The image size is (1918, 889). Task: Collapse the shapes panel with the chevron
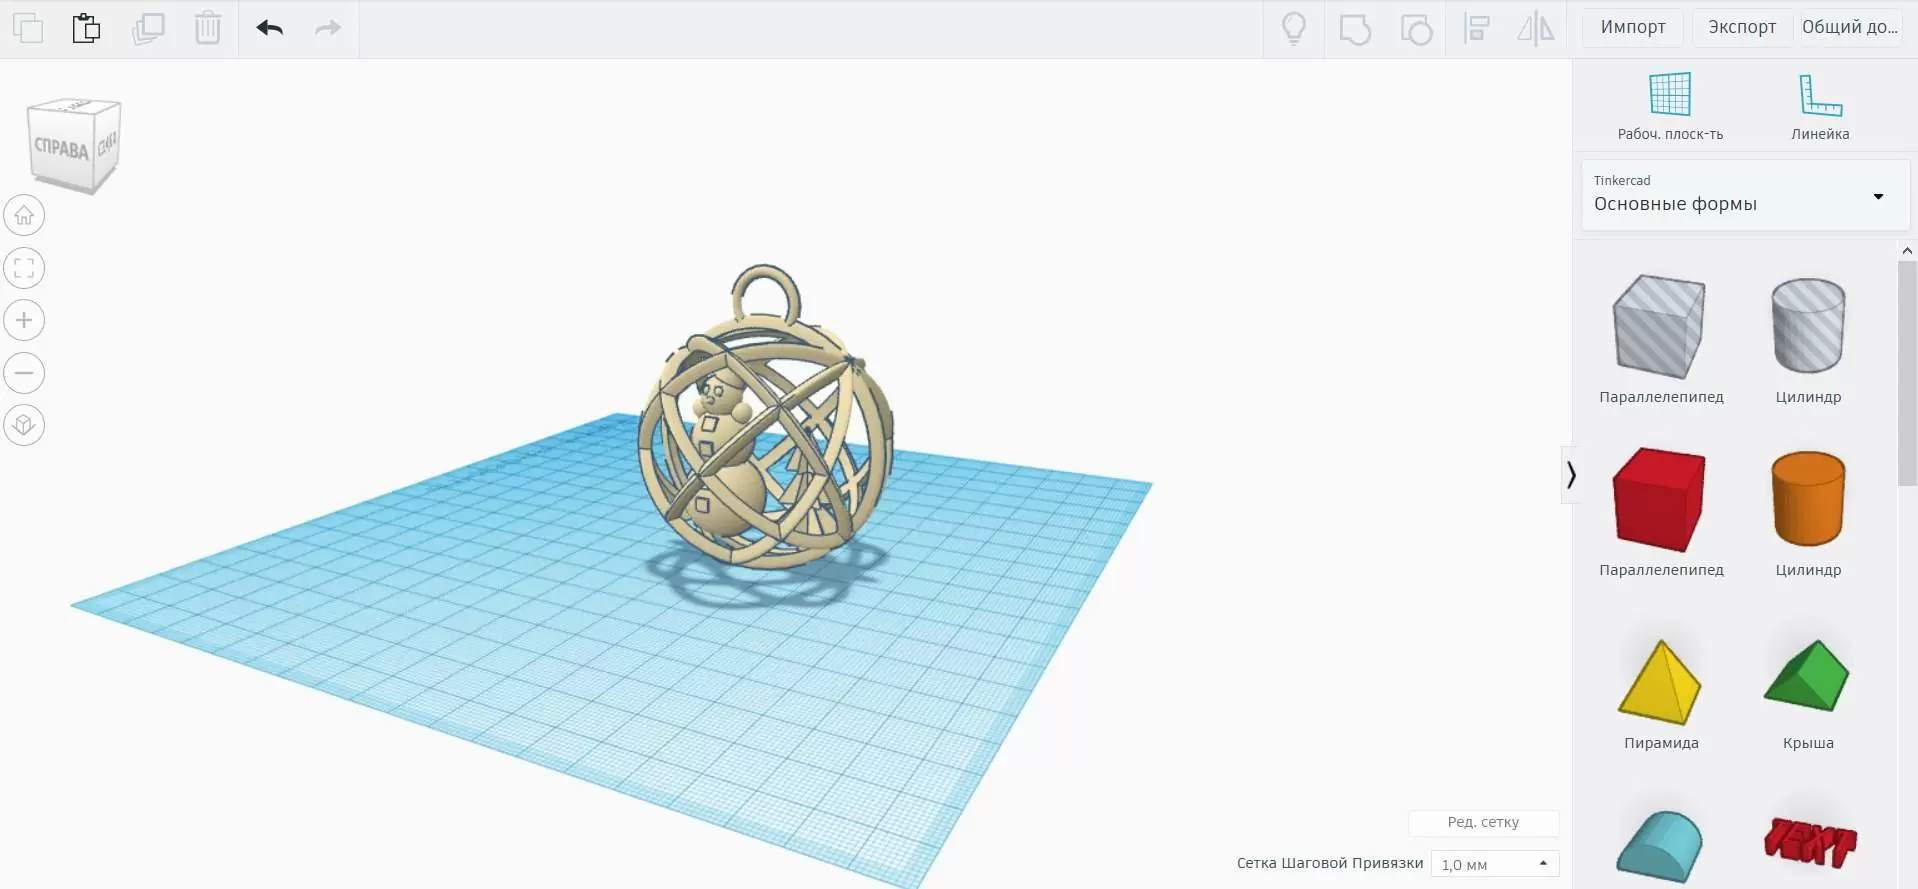click(x=1571, y=475)
